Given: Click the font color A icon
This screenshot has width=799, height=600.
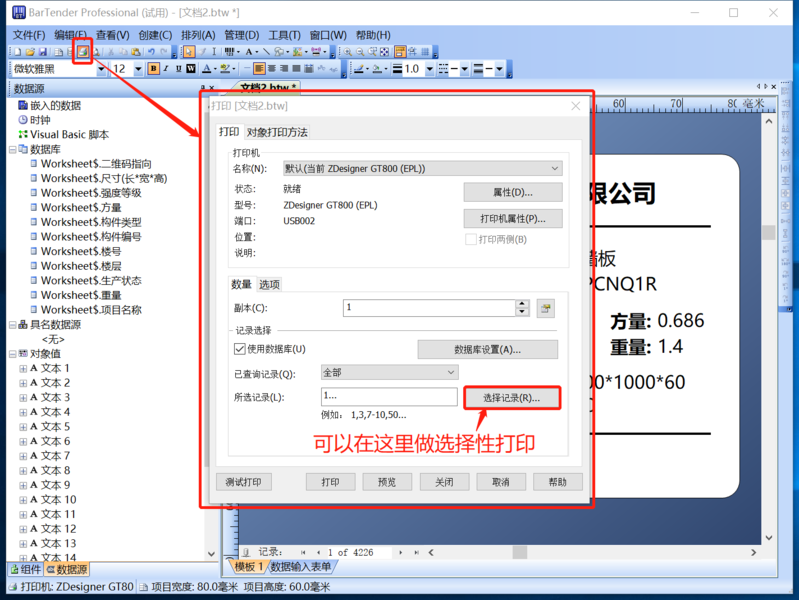Looking at the screenshot, I should pyautogui.click(x=206, y=69).
